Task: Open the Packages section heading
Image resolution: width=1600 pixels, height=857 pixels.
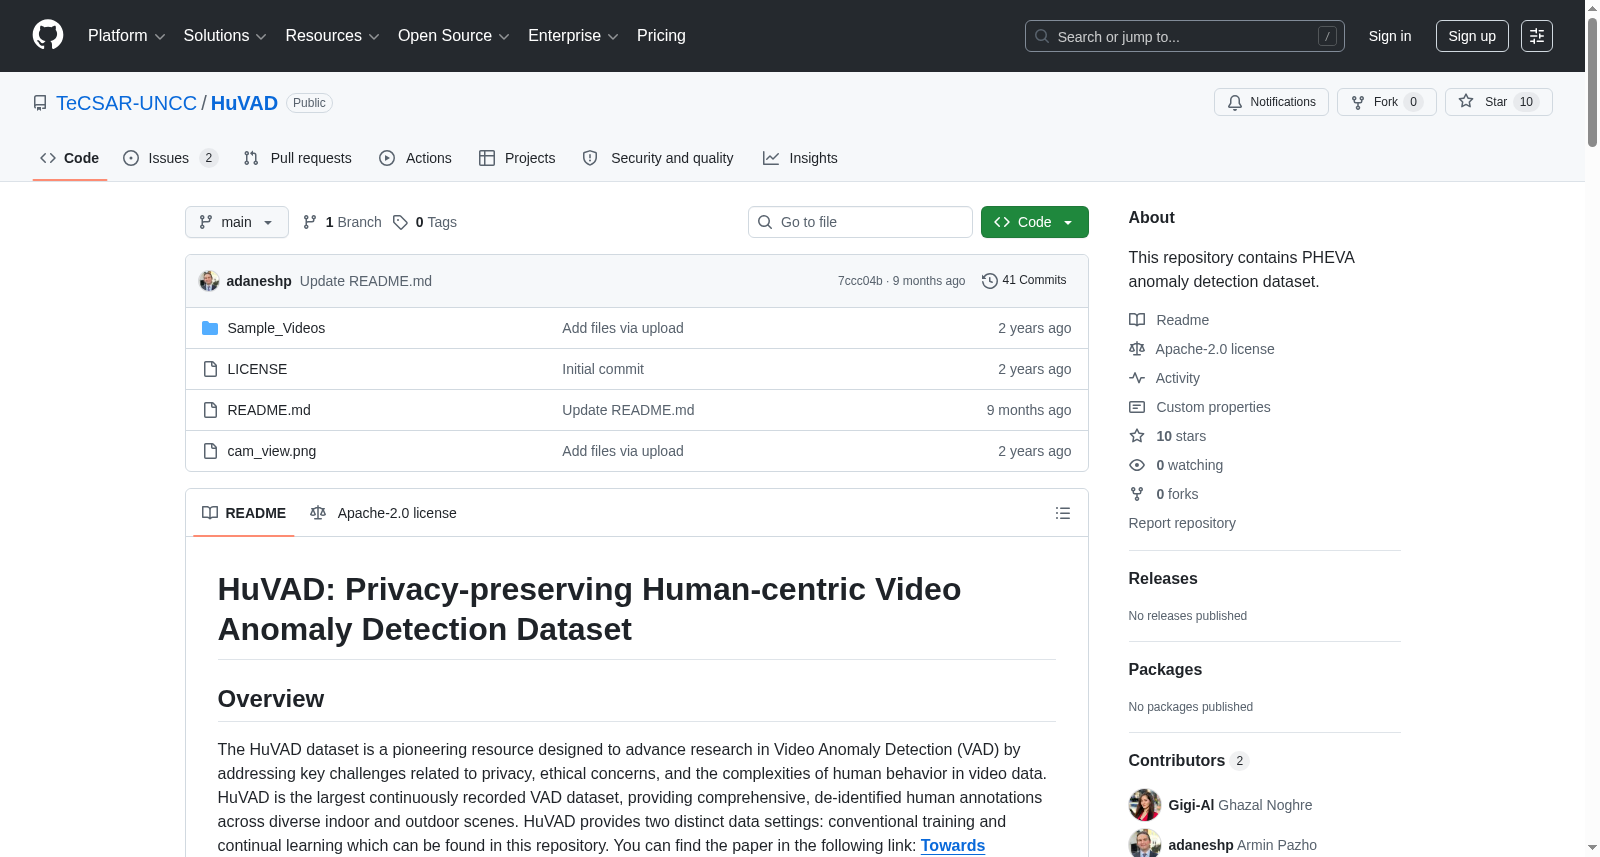Action: tap(1165, 670)
